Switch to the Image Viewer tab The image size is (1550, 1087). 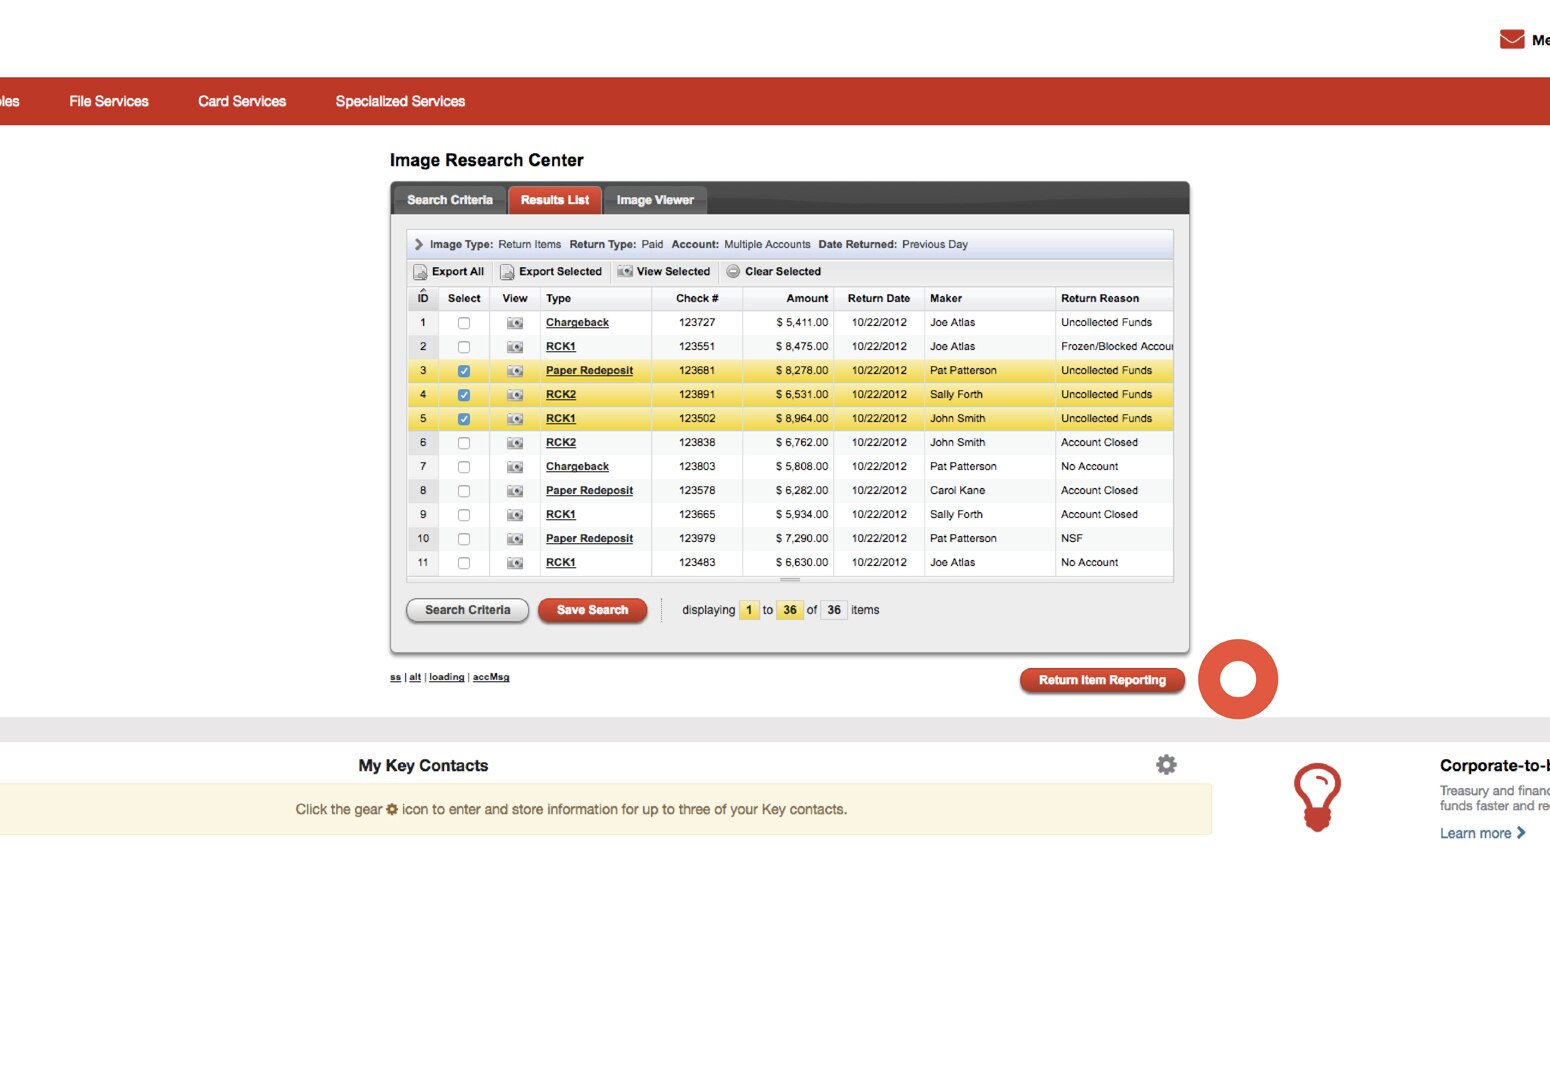click(655, 199)
